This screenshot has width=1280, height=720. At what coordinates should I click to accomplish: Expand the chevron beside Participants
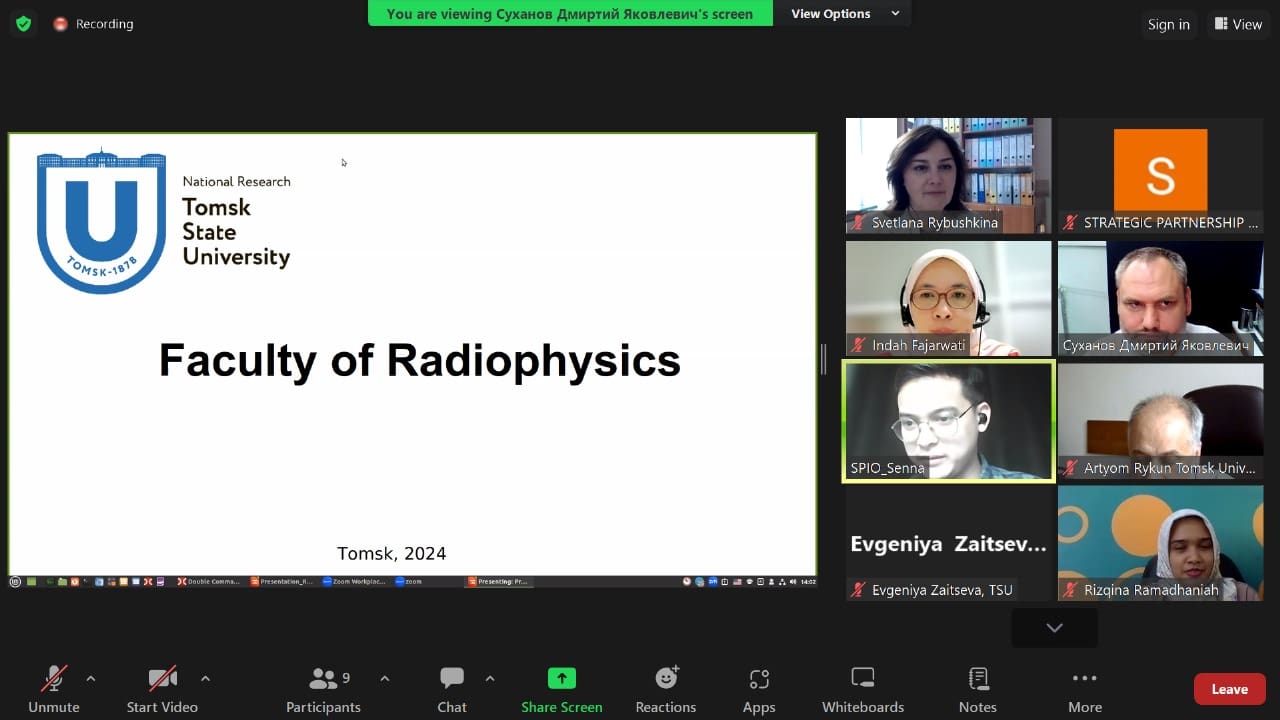(x=384, y=679)
